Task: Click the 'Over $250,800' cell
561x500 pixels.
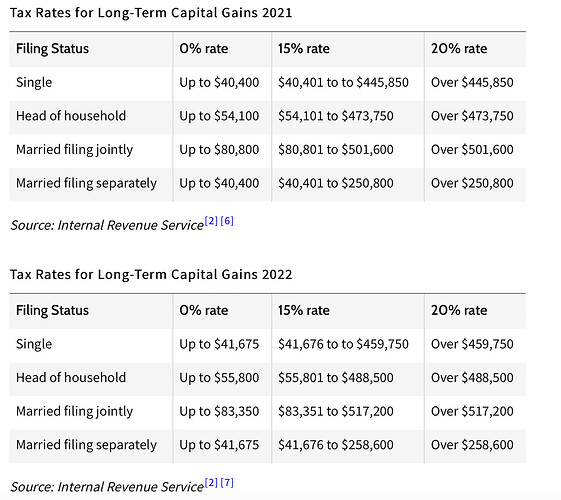Action: [472, 183]
